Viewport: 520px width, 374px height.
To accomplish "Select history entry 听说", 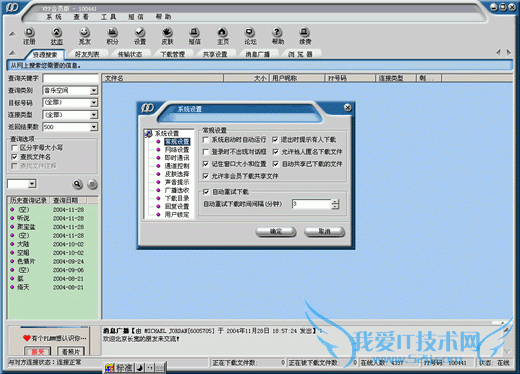I will point(24,218).
